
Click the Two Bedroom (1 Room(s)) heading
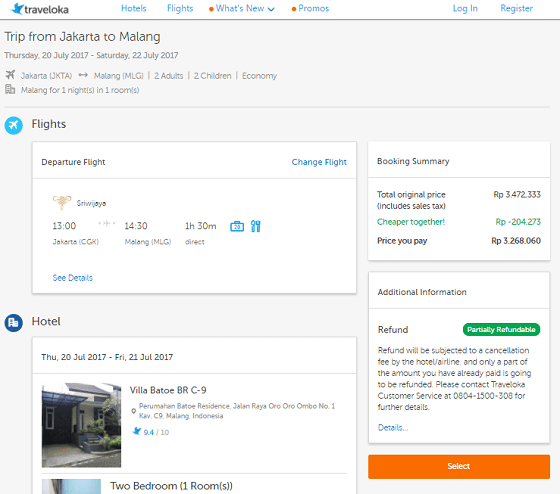(171, 486)
